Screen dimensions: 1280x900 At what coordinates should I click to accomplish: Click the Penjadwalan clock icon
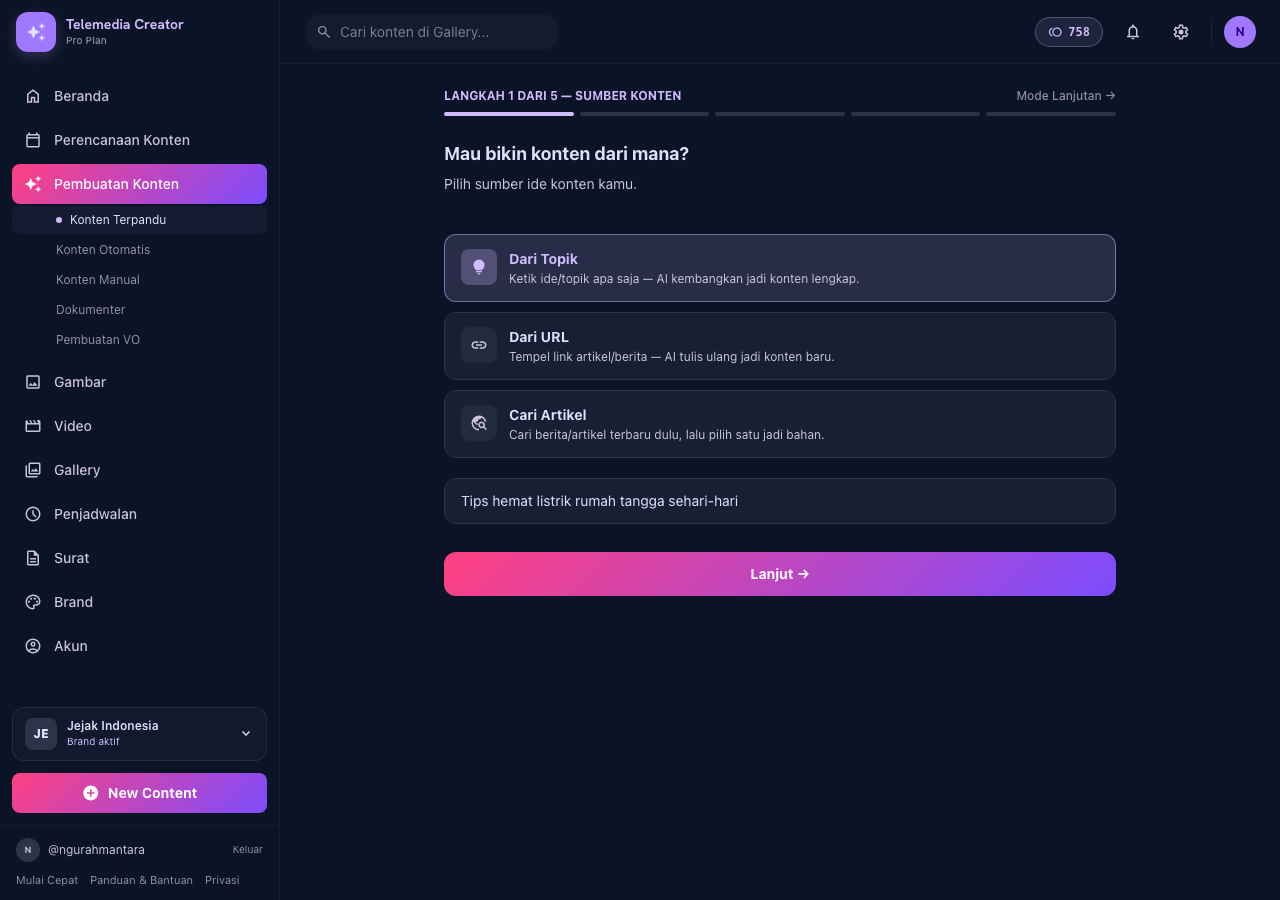pyautogui.click(x=33, y=514)
